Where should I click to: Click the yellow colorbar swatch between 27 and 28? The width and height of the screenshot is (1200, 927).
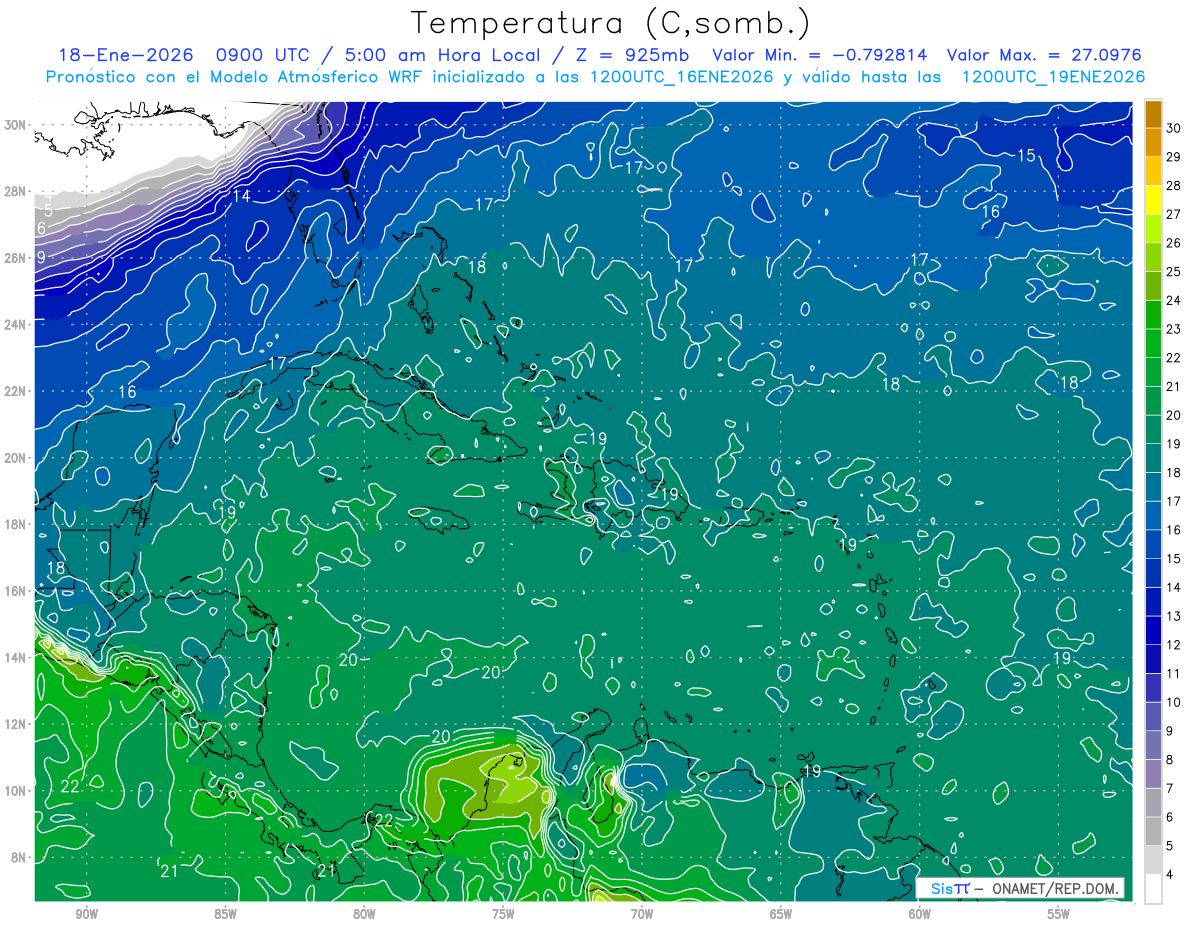1154,200
